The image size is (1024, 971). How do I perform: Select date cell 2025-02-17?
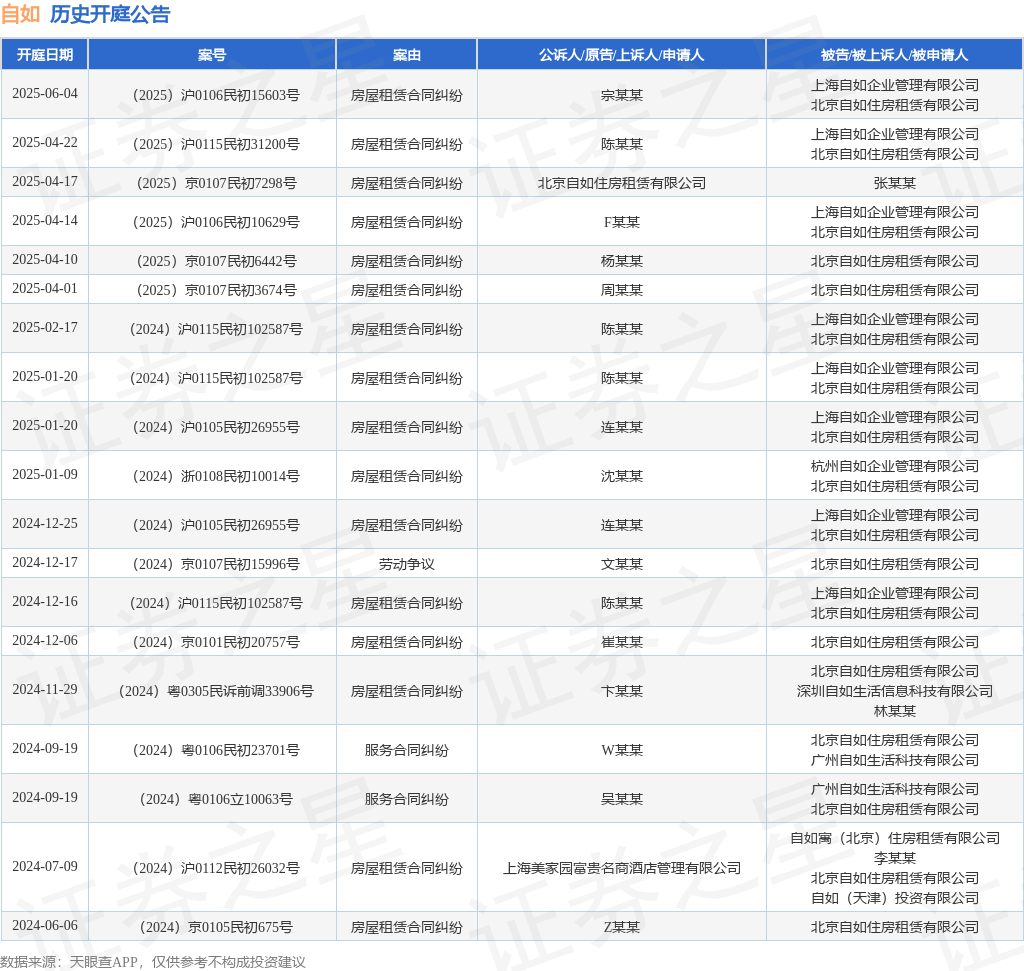point(44,328)
